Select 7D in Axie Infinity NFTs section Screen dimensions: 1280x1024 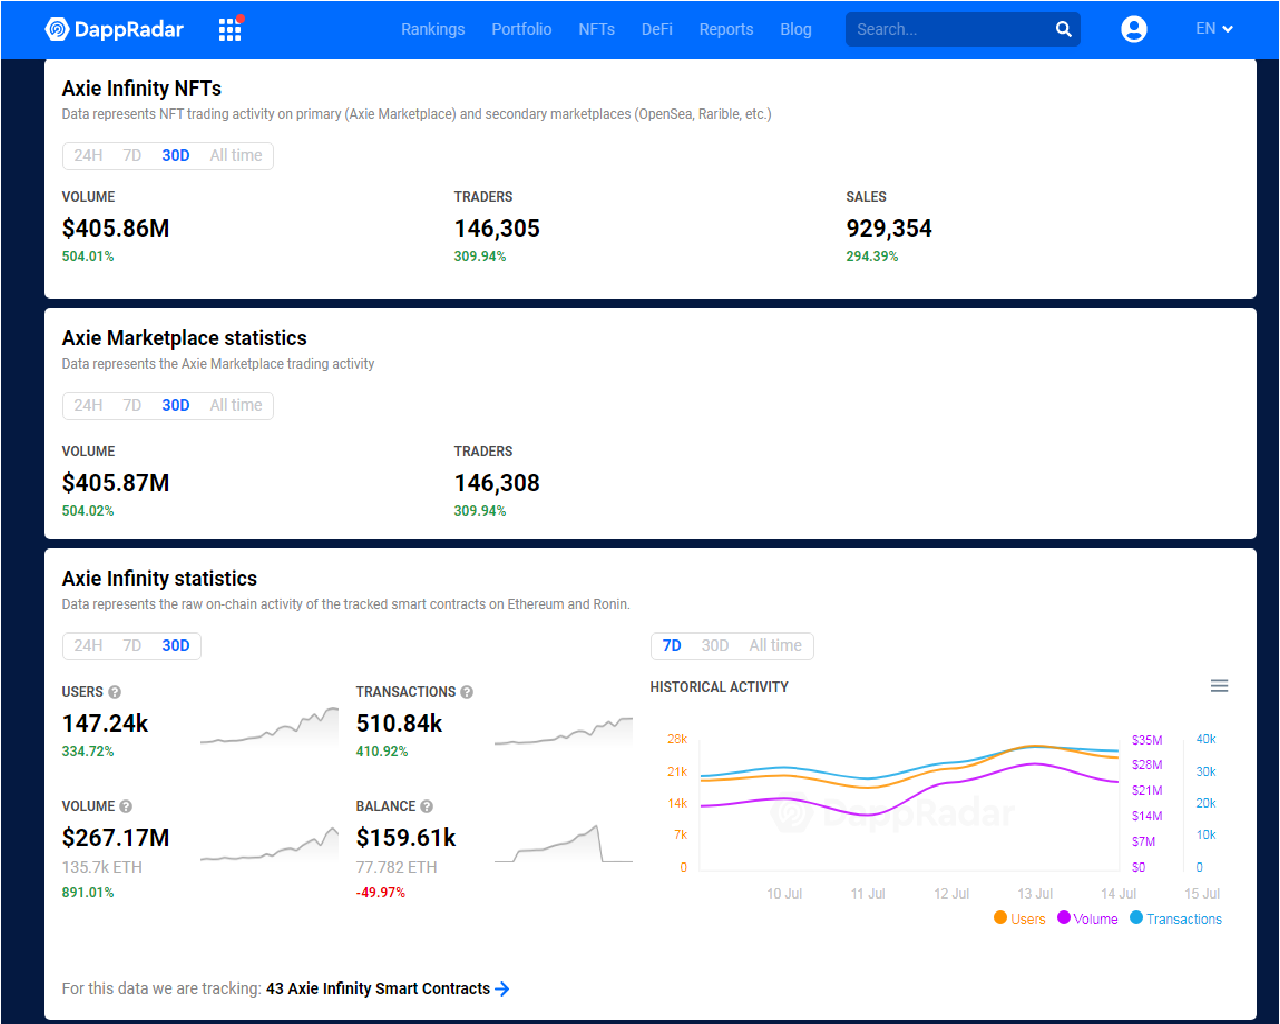pos(132,155)
